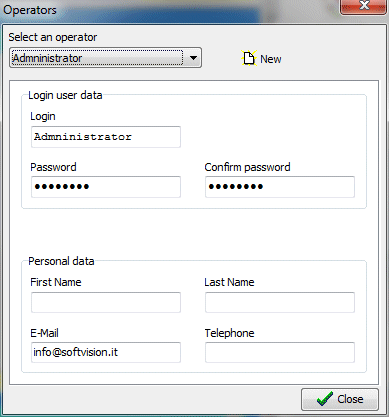Viewport: 389px width, 417px height.
Task: Click the New label text
Action: (x=271, y=59)
